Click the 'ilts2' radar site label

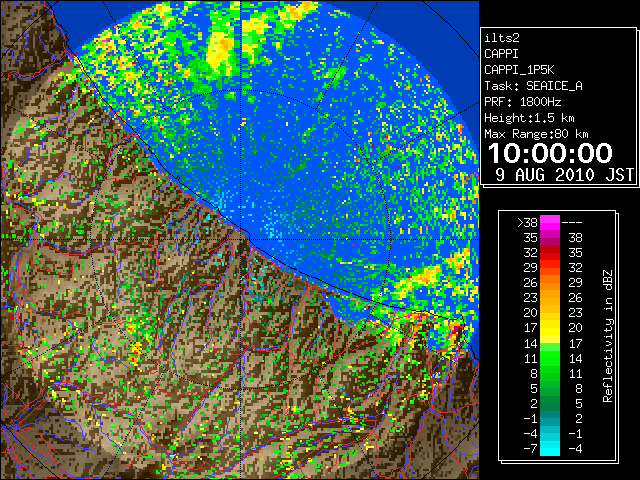(x=502, y=38)
